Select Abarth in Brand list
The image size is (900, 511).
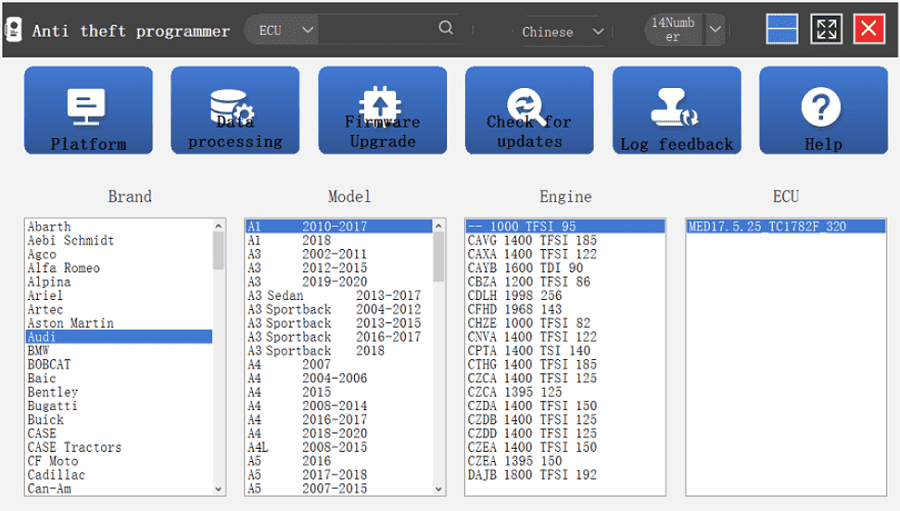119,227
